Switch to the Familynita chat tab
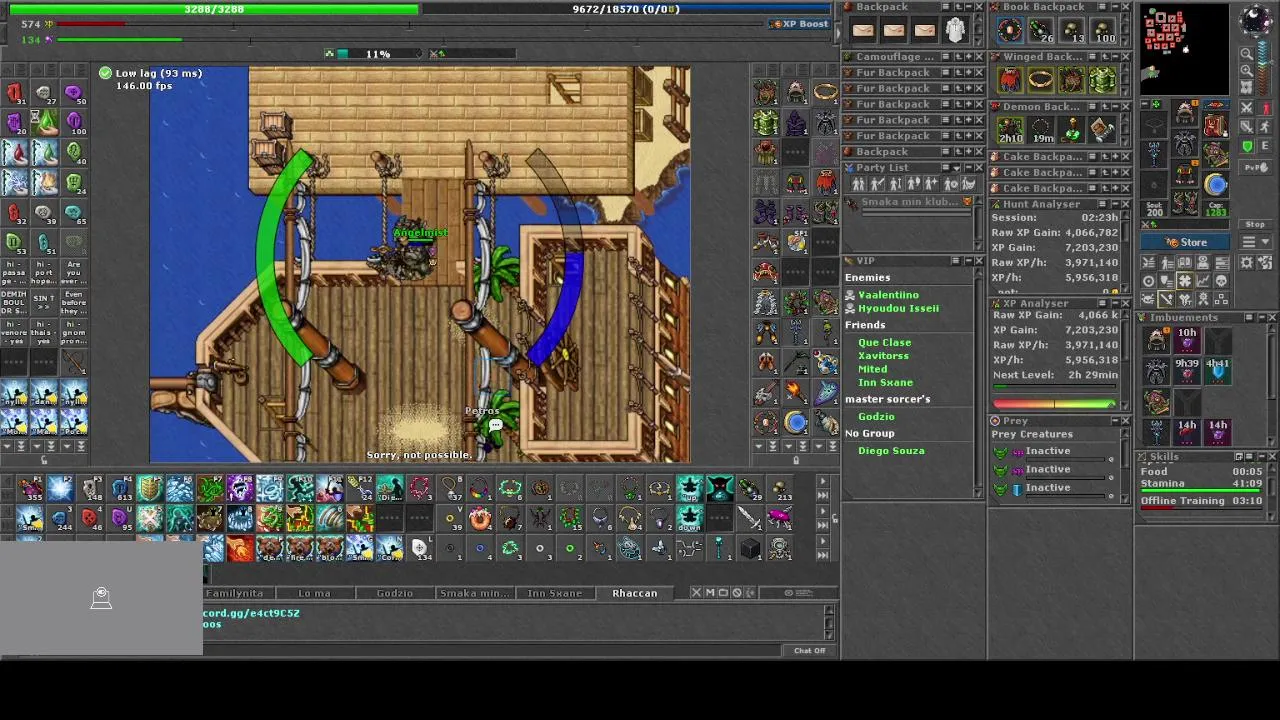This screenshot has height=720, width=1280. pos(234,593)
